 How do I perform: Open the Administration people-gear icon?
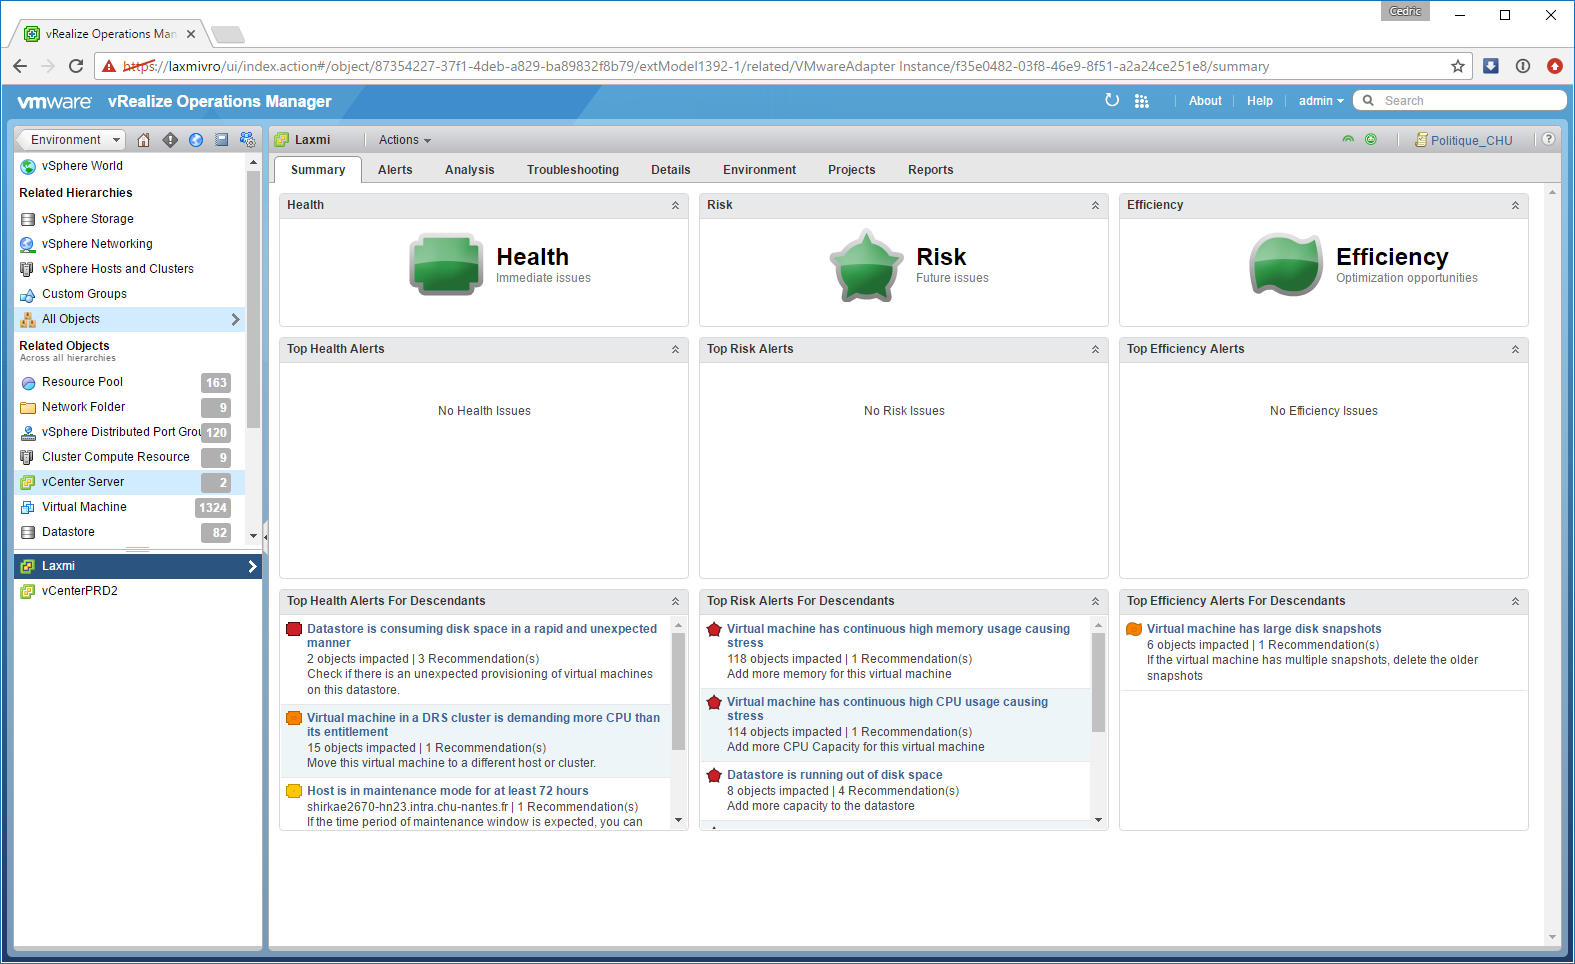click(248, 140)
